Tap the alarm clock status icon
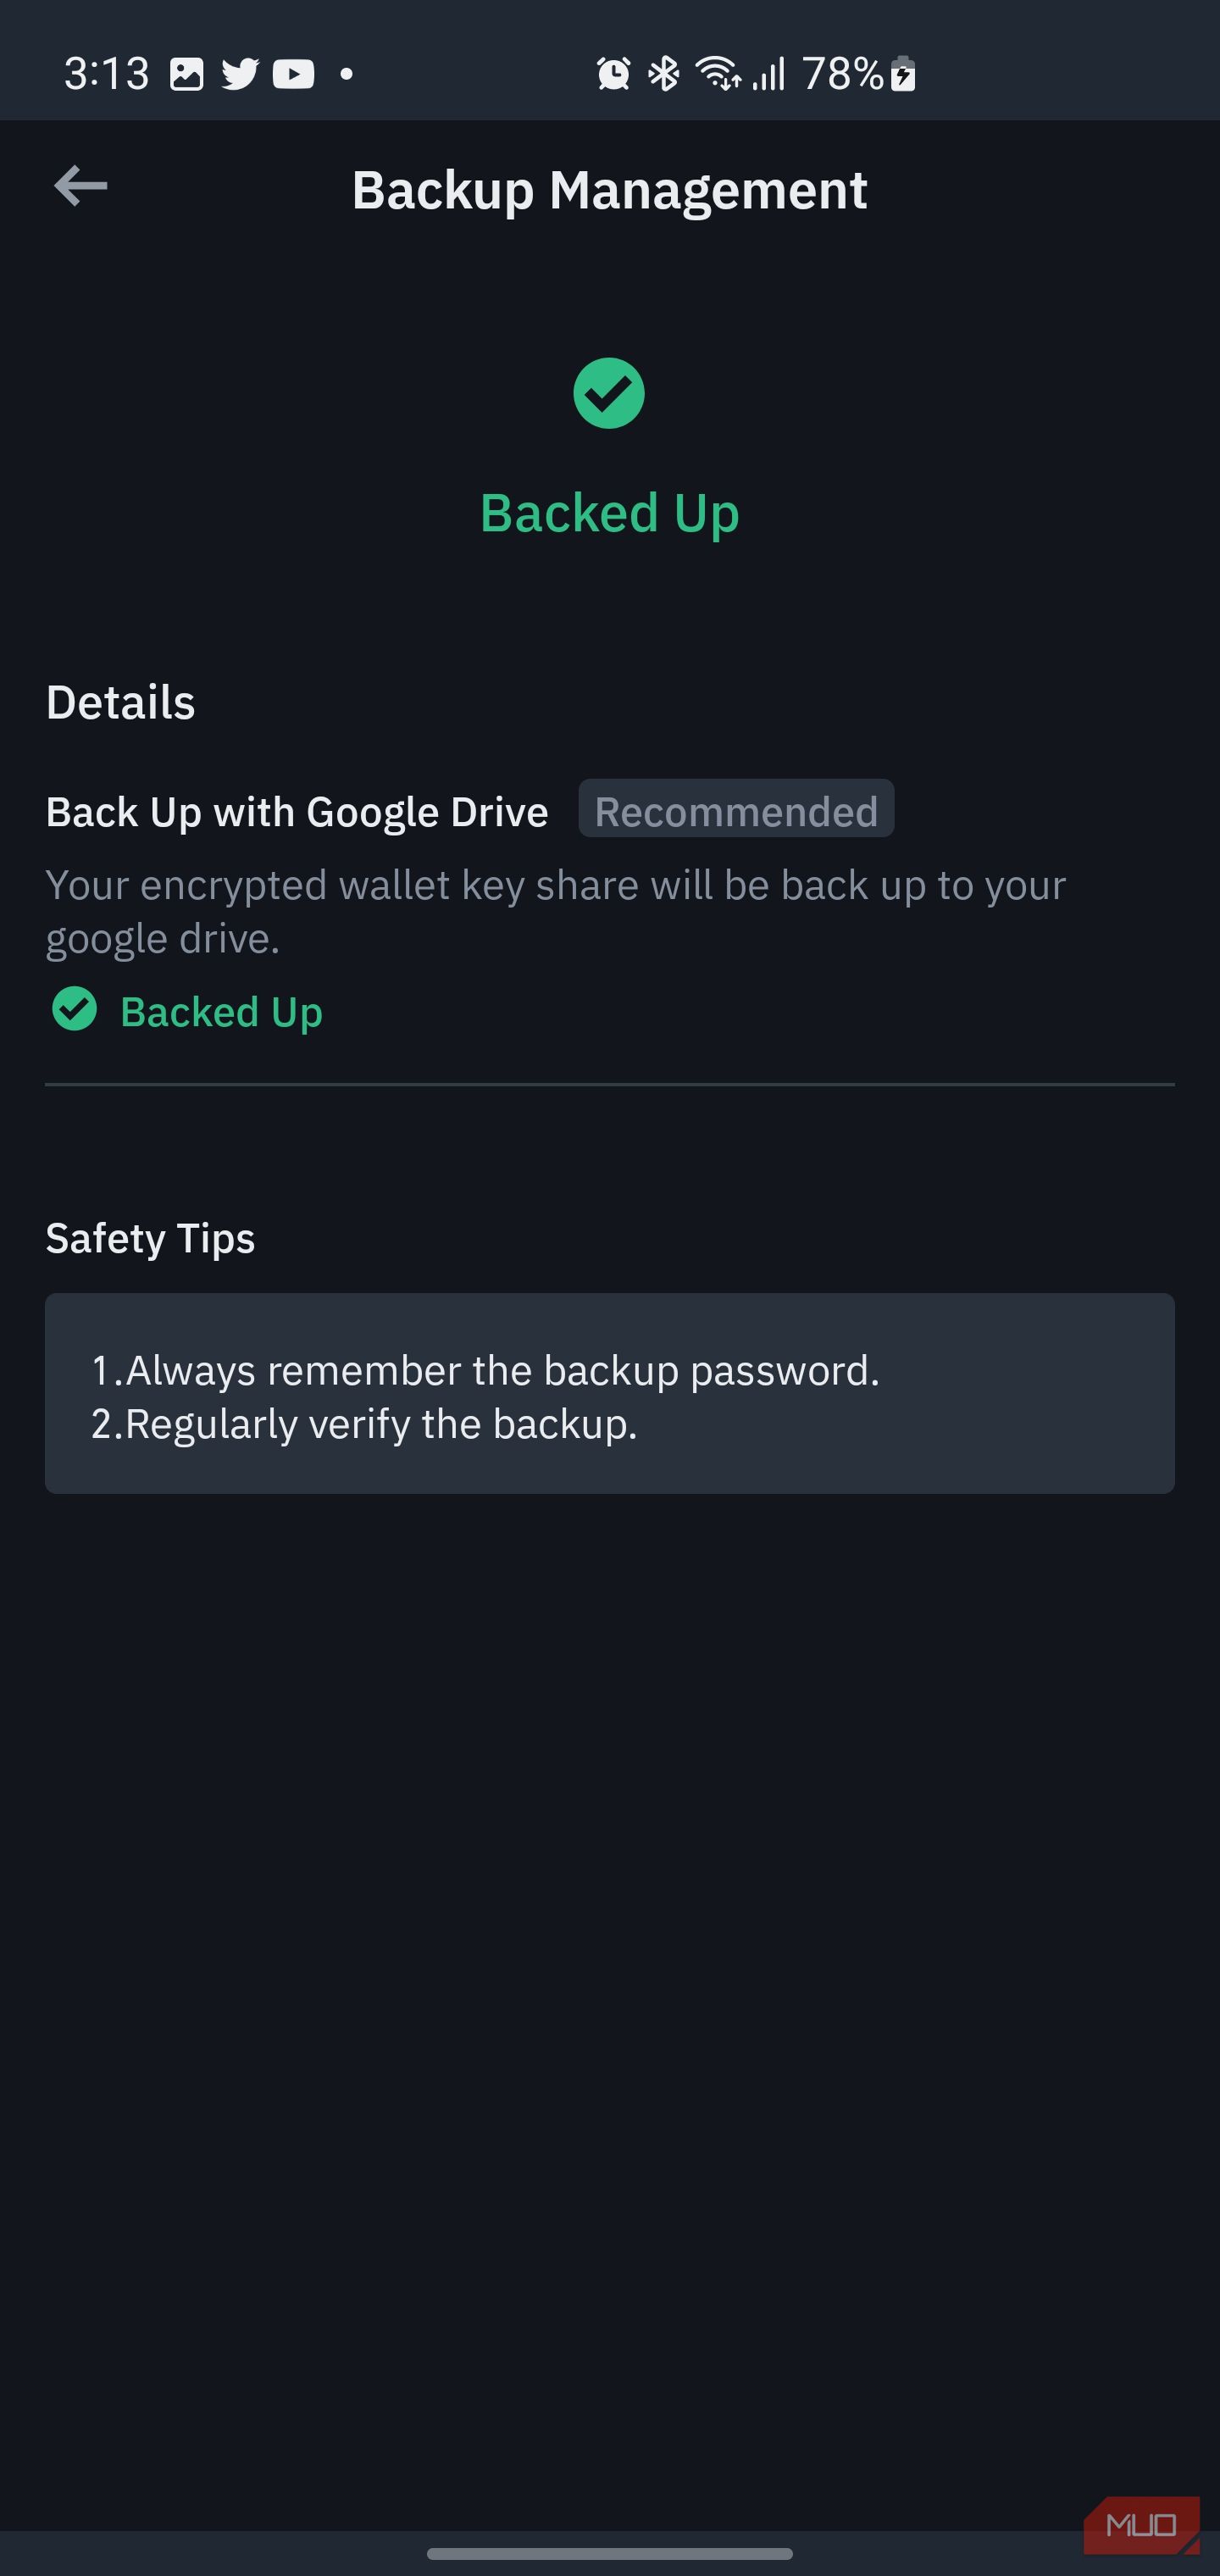 (612, 72)
